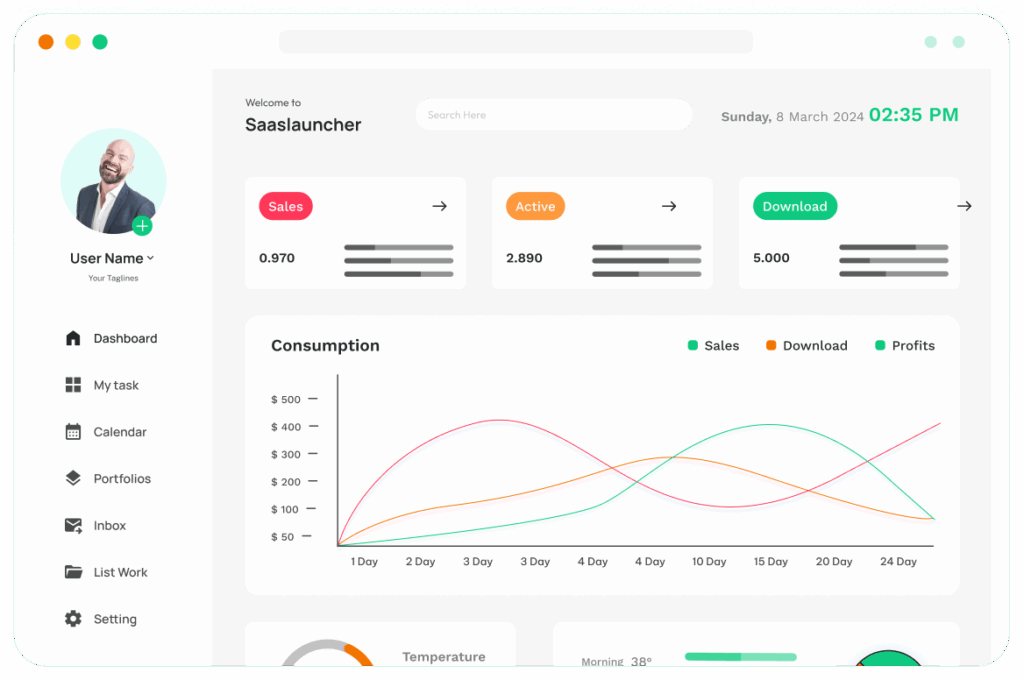Go to the Portfolios menu item
This screenshot has height=680, width=1024.
[x=122, y=479]
